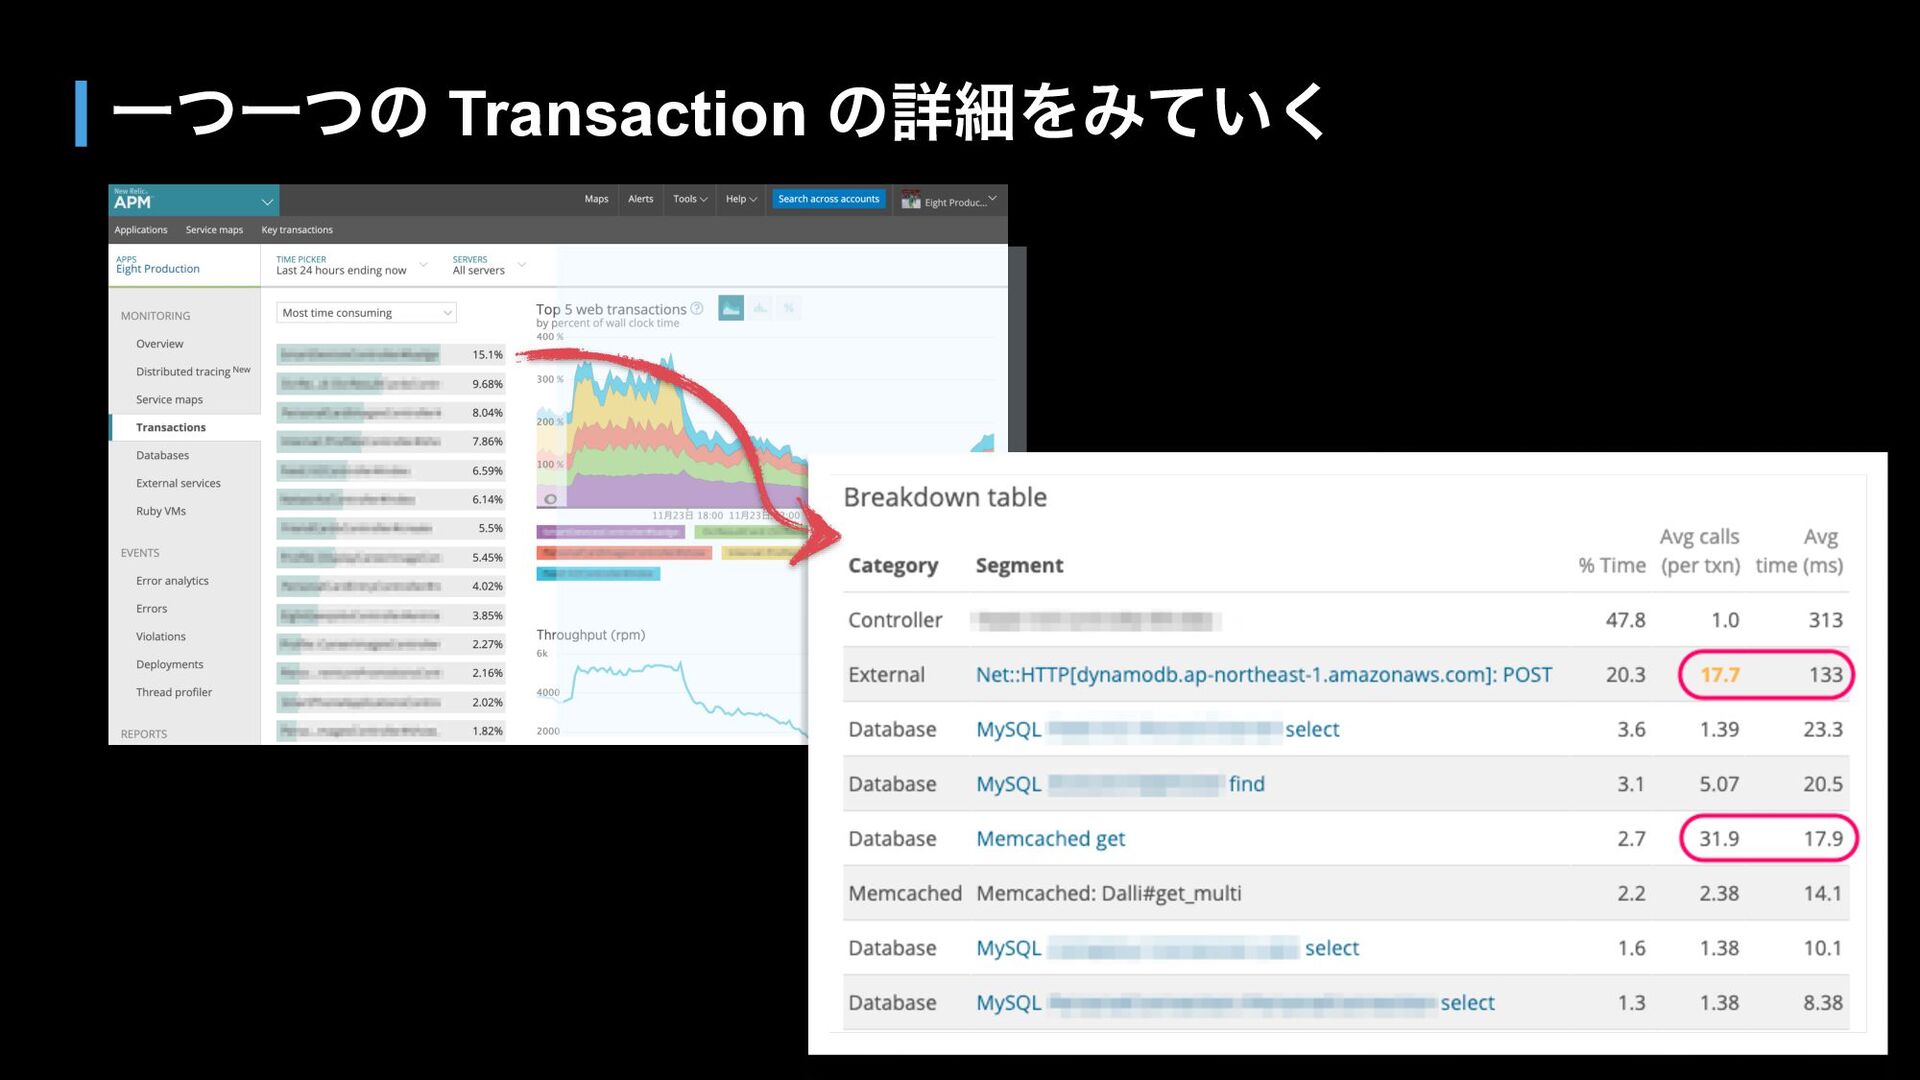Select the transaction row with 6.59%
Image resolution: width=1920 pixels, height=1080 pixels.
pos(391,471)
